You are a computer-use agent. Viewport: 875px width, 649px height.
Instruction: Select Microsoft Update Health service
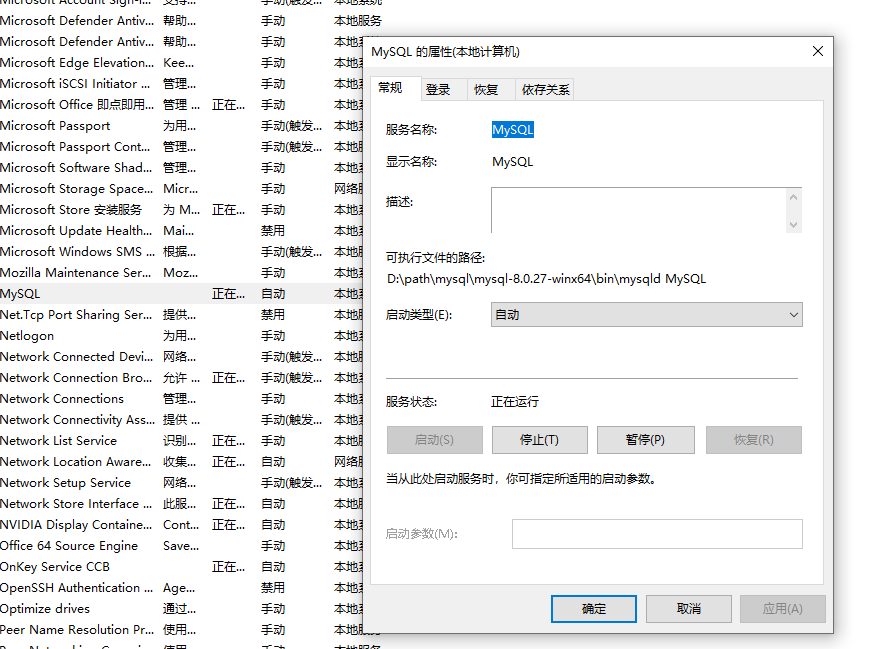pyautogui.click(x=181, y=231)
